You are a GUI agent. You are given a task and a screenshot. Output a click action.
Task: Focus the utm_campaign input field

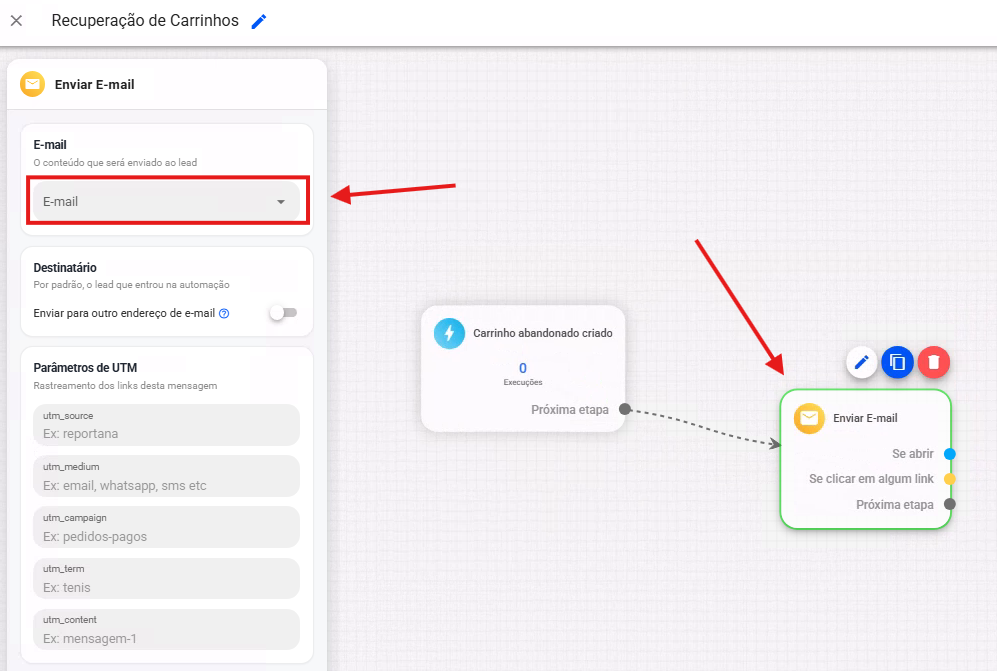166,527
